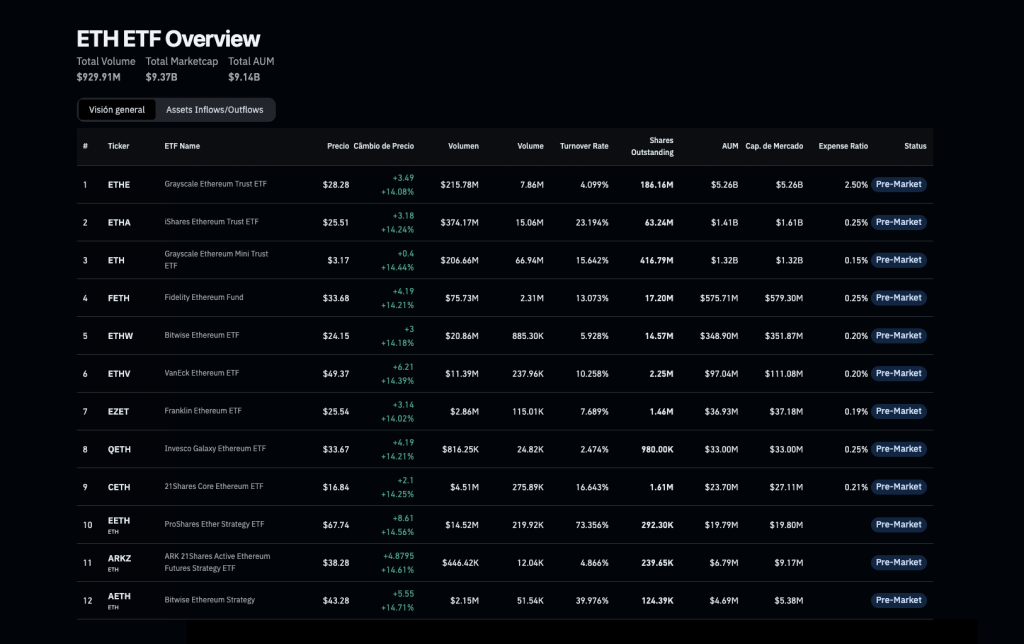Image resolution: width=1024 pixels, height=644 pixels.
Task: Click Pre-Market badge in the ETHE row
Action: (898, 185)
